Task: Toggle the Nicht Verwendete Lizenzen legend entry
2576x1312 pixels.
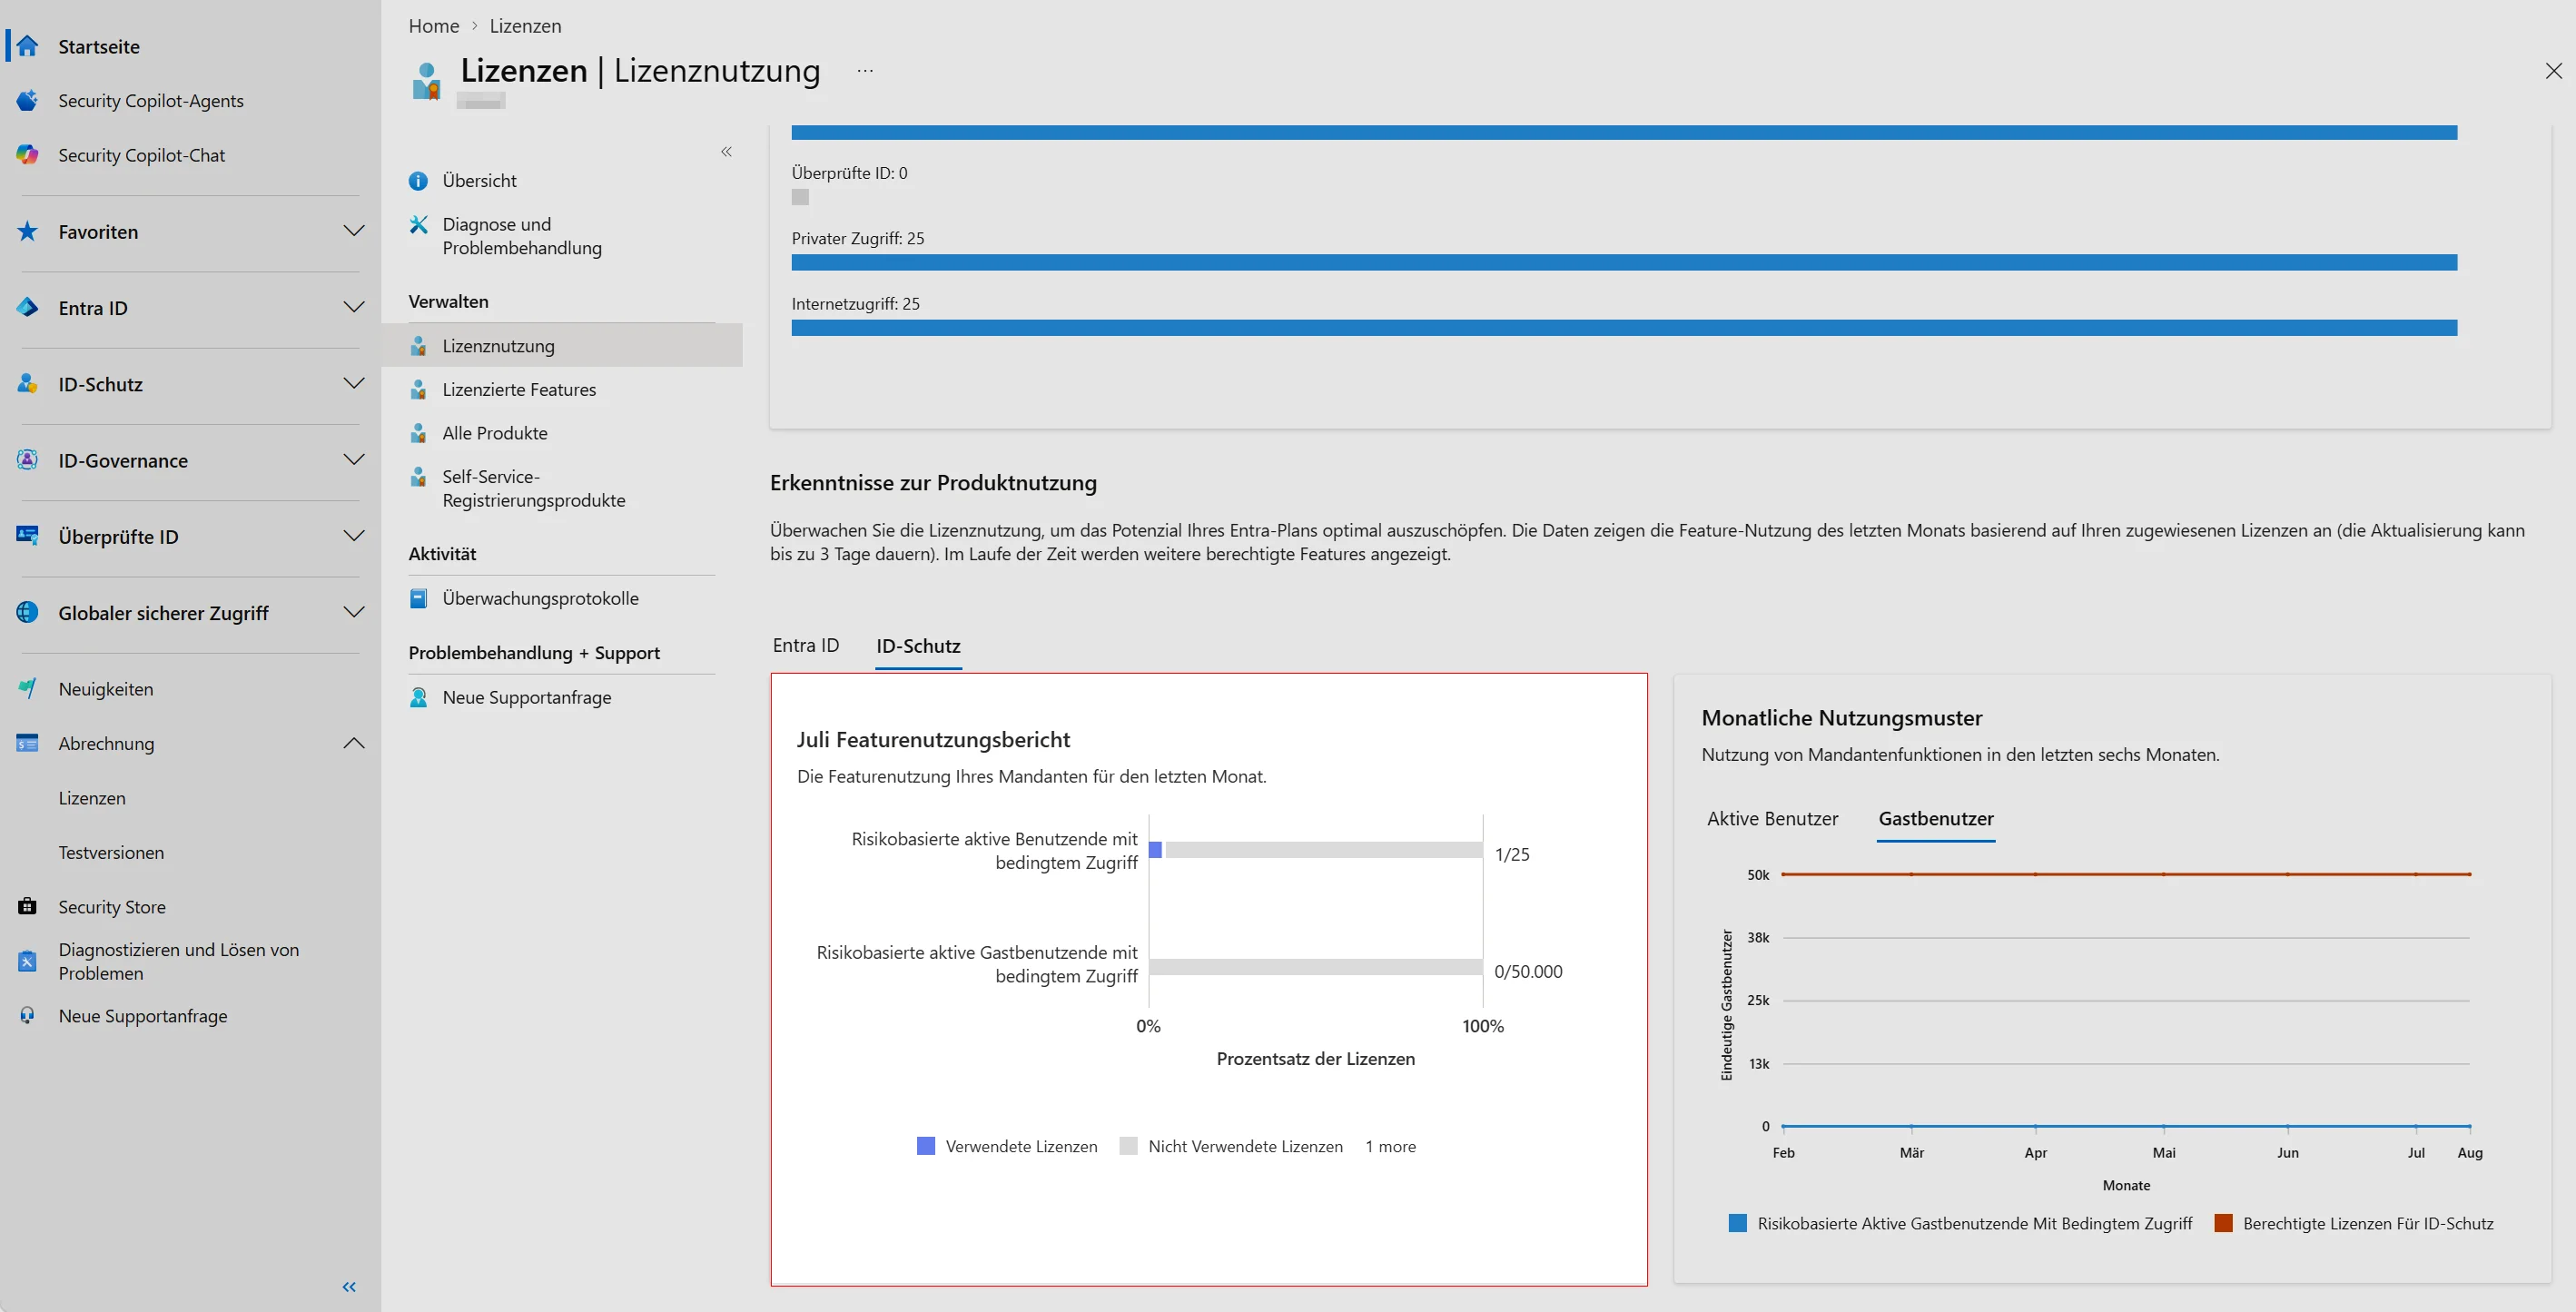Action: point(1231,1146)
